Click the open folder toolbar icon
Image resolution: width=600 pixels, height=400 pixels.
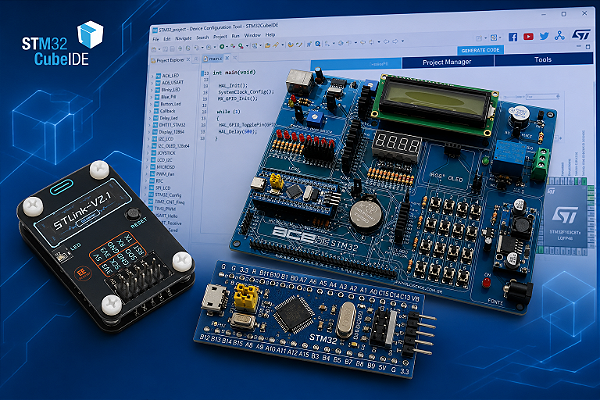(267, 46)
